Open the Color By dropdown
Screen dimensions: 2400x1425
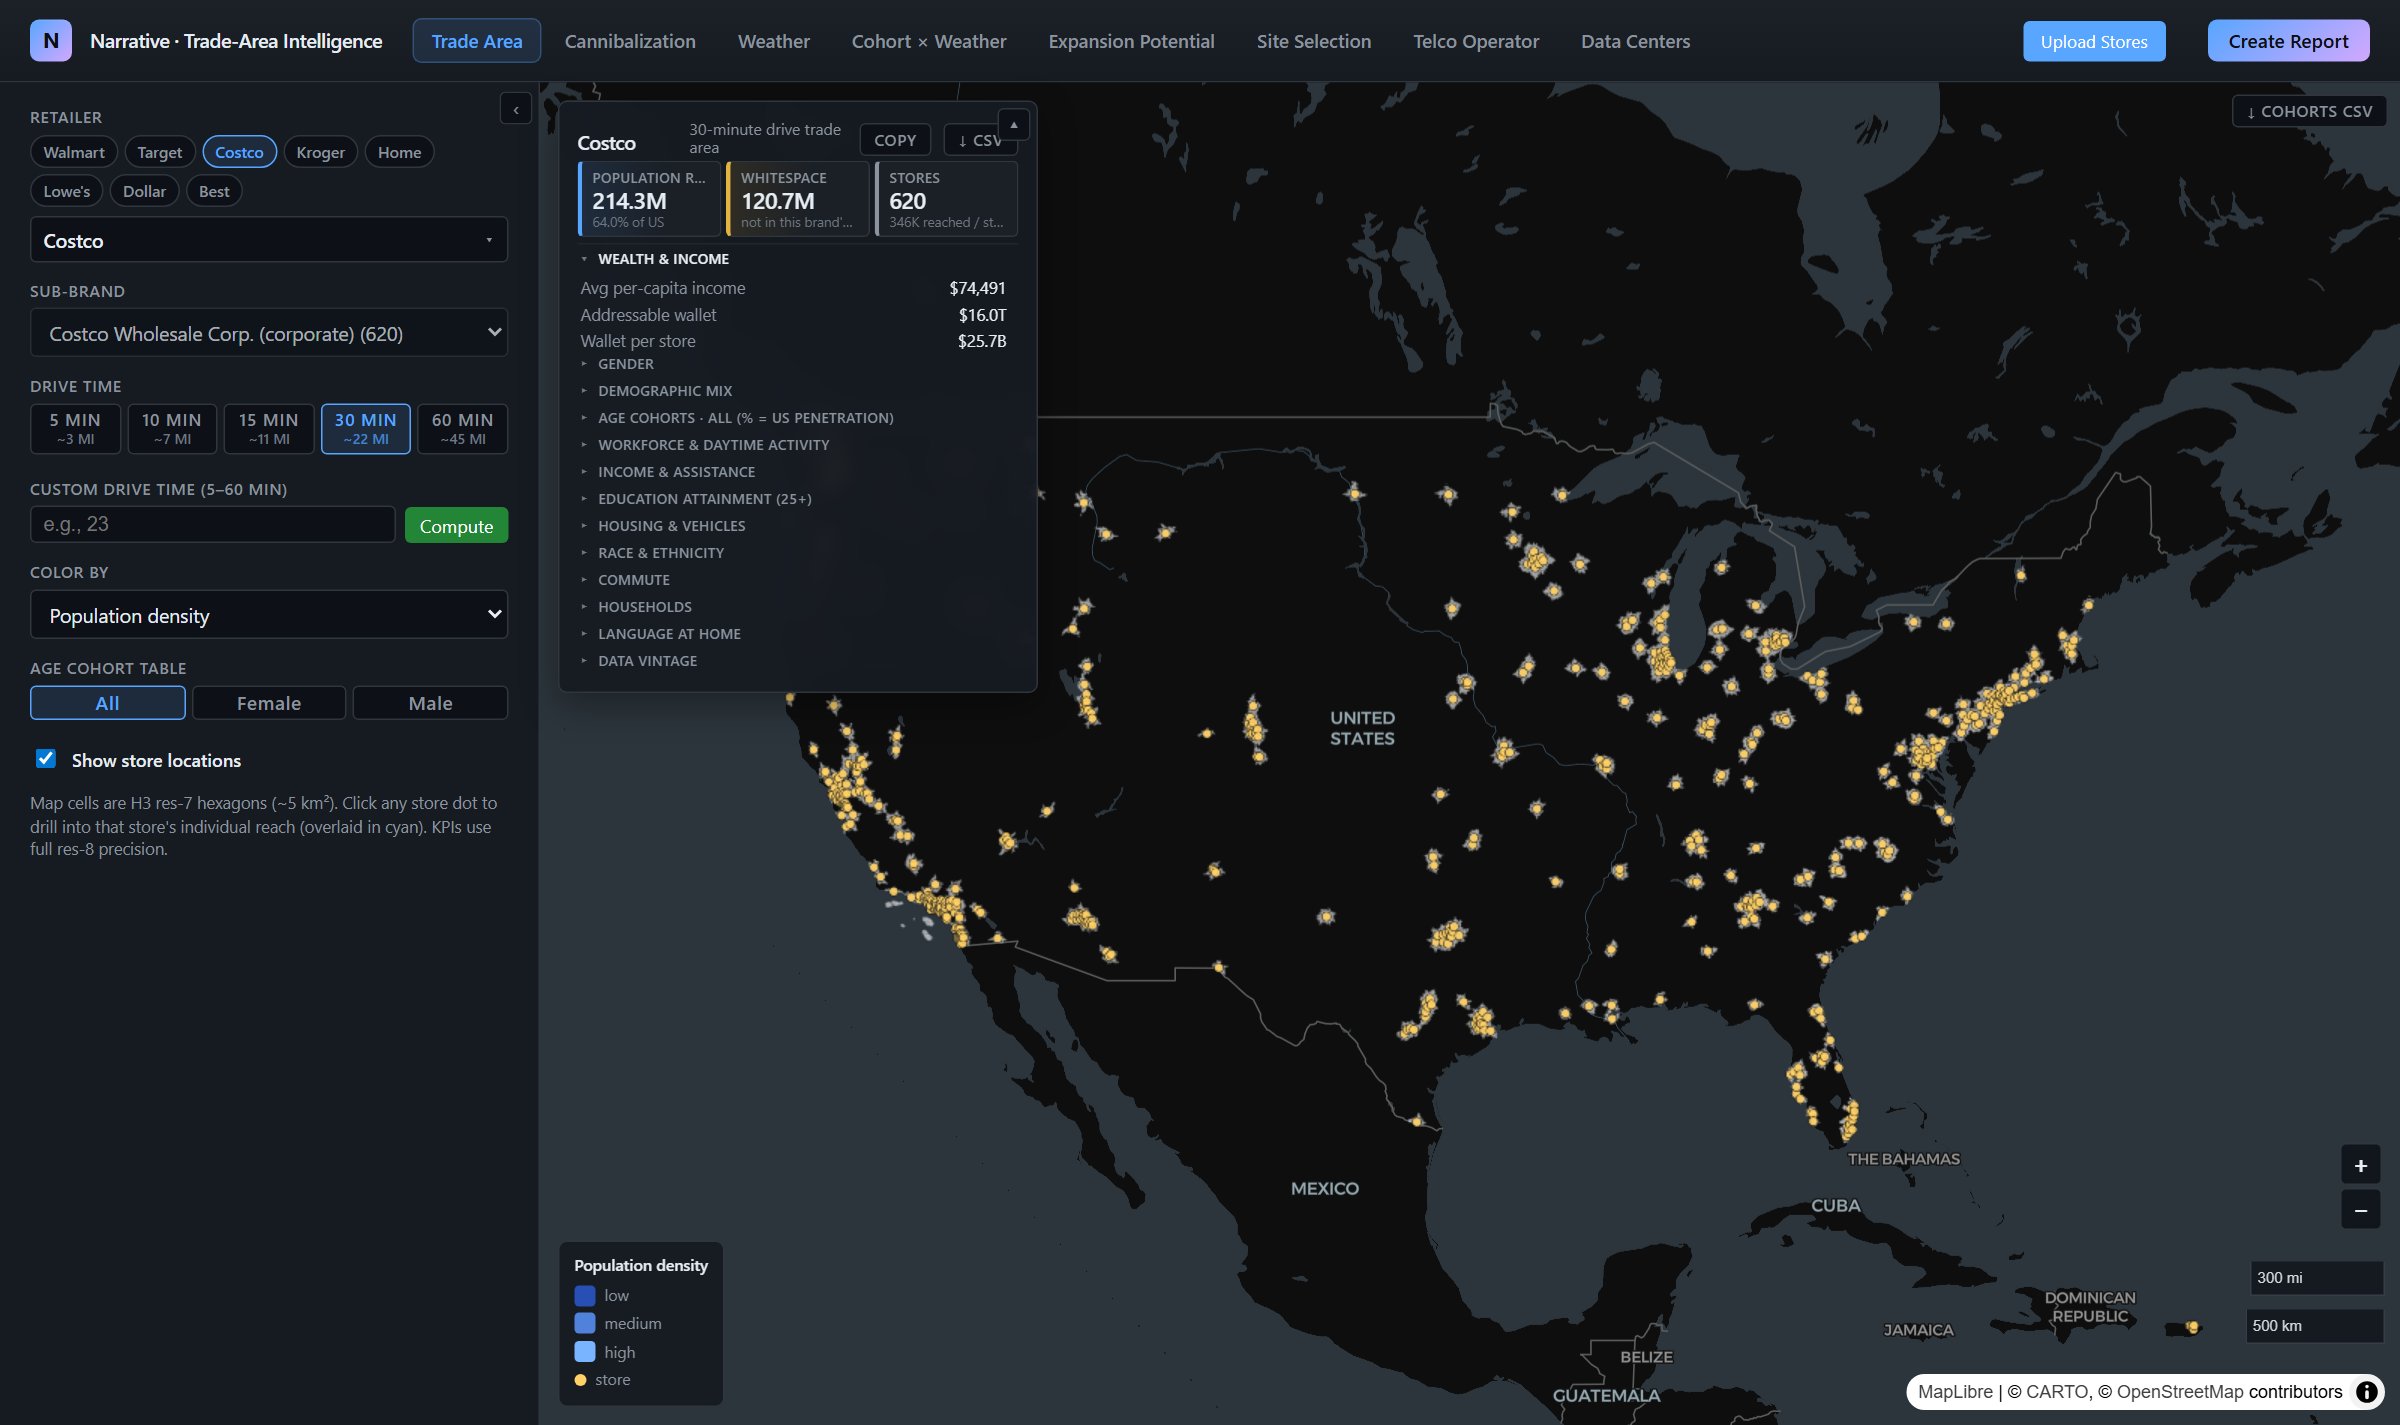(x=269, y=615)
